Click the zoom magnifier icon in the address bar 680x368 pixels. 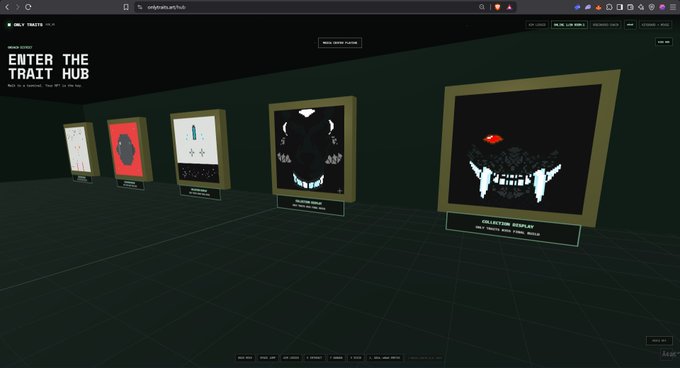point(482,7)
